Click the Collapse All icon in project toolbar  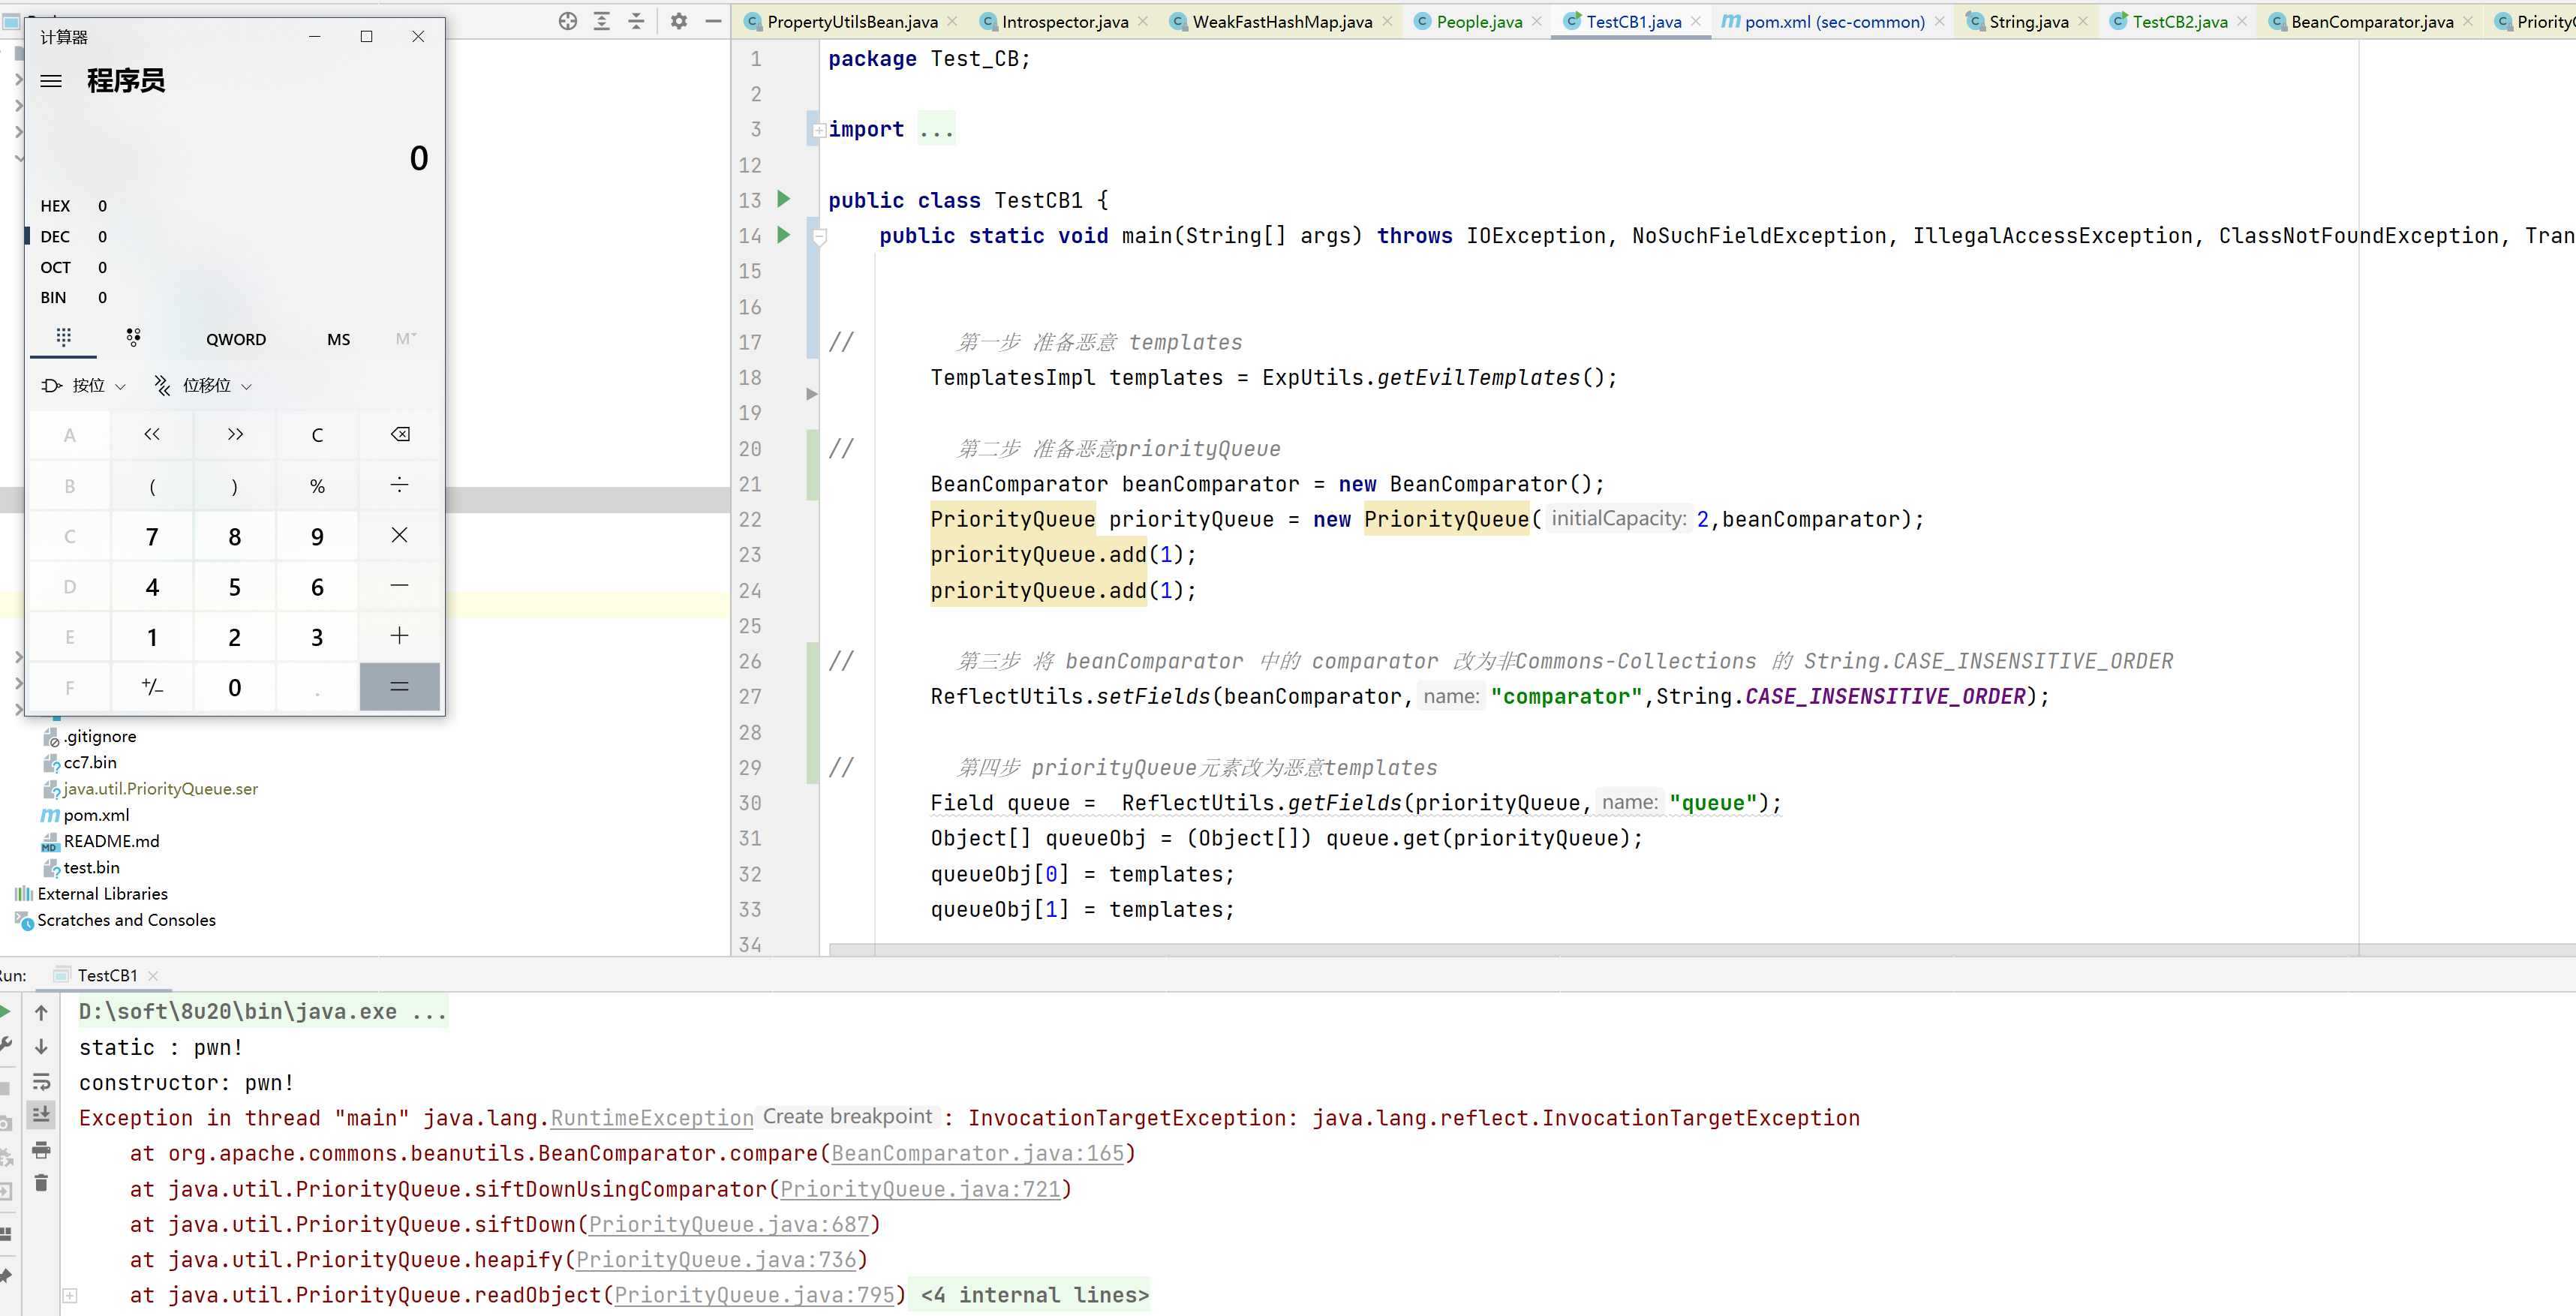(x=637, y=21)
